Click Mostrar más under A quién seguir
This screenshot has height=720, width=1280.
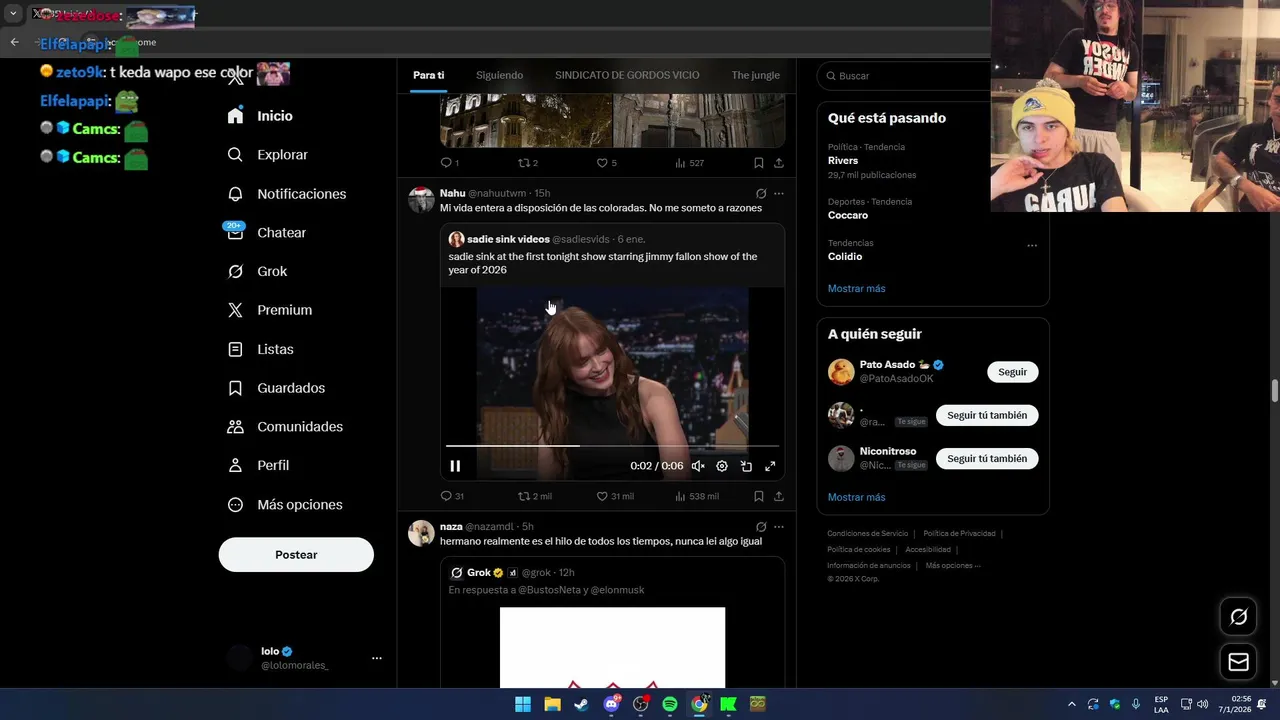[x=856, y=497]
